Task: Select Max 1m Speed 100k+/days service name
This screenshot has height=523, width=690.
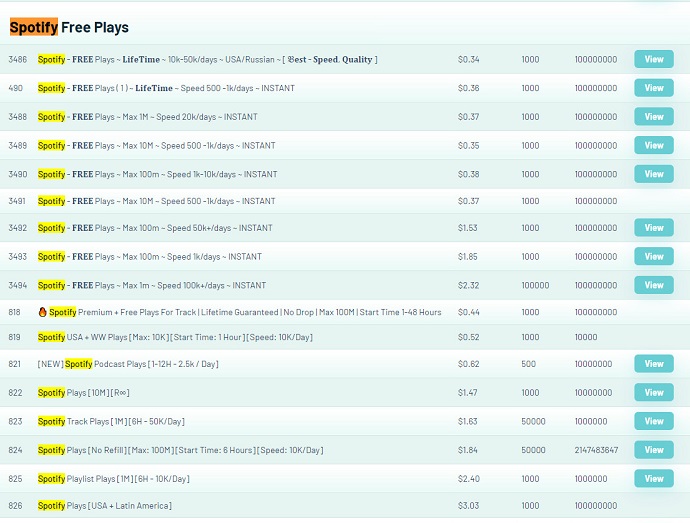Action: (152, 285)
